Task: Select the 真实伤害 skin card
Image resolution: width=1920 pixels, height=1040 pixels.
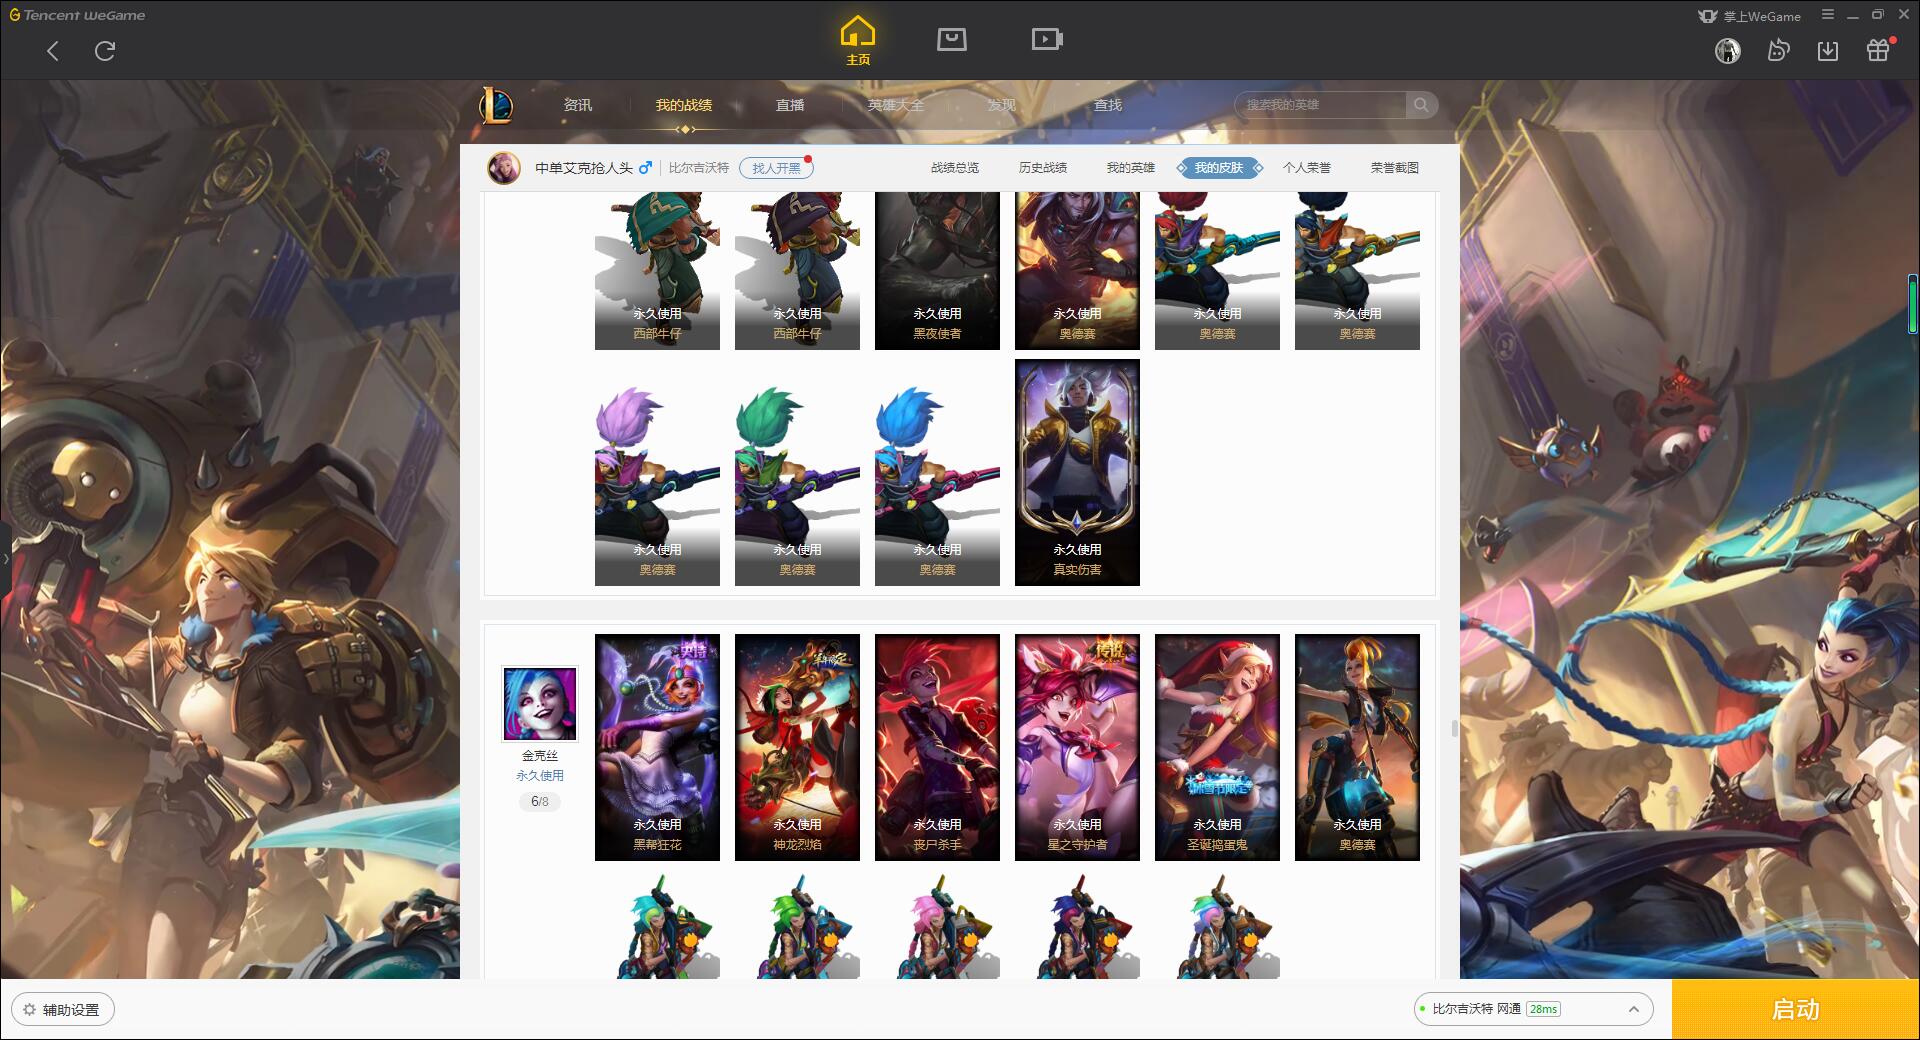Action: pos(1077,473)
